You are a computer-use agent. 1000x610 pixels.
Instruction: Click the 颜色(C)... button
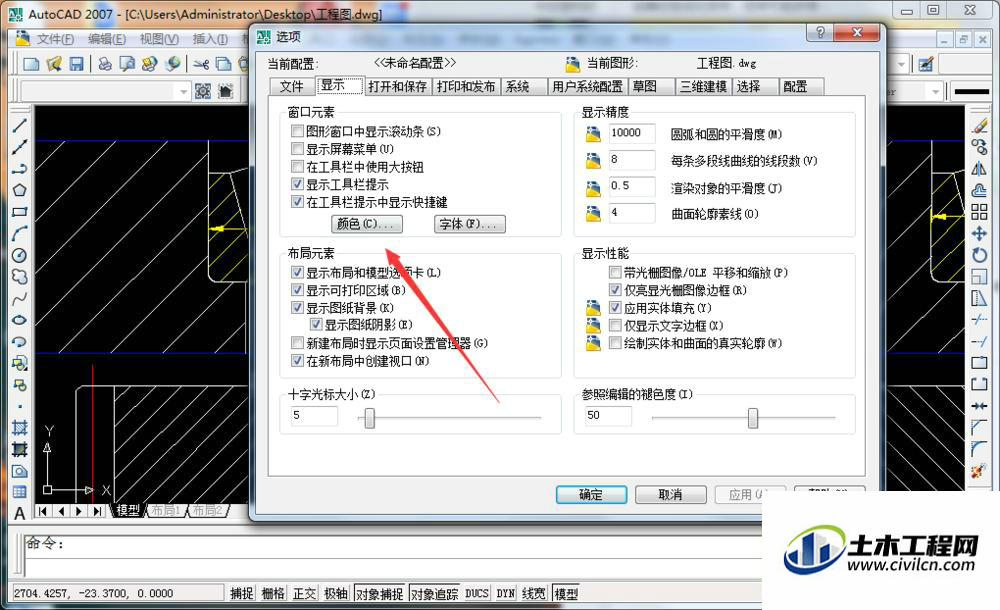click(366, 224)
